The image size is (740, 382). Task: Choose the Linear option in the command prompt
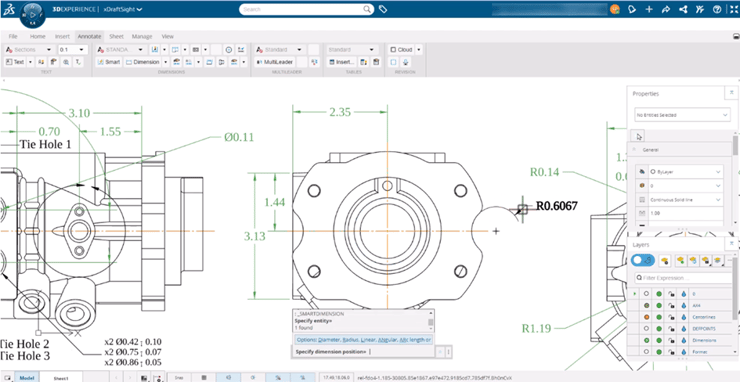[368, 340]
